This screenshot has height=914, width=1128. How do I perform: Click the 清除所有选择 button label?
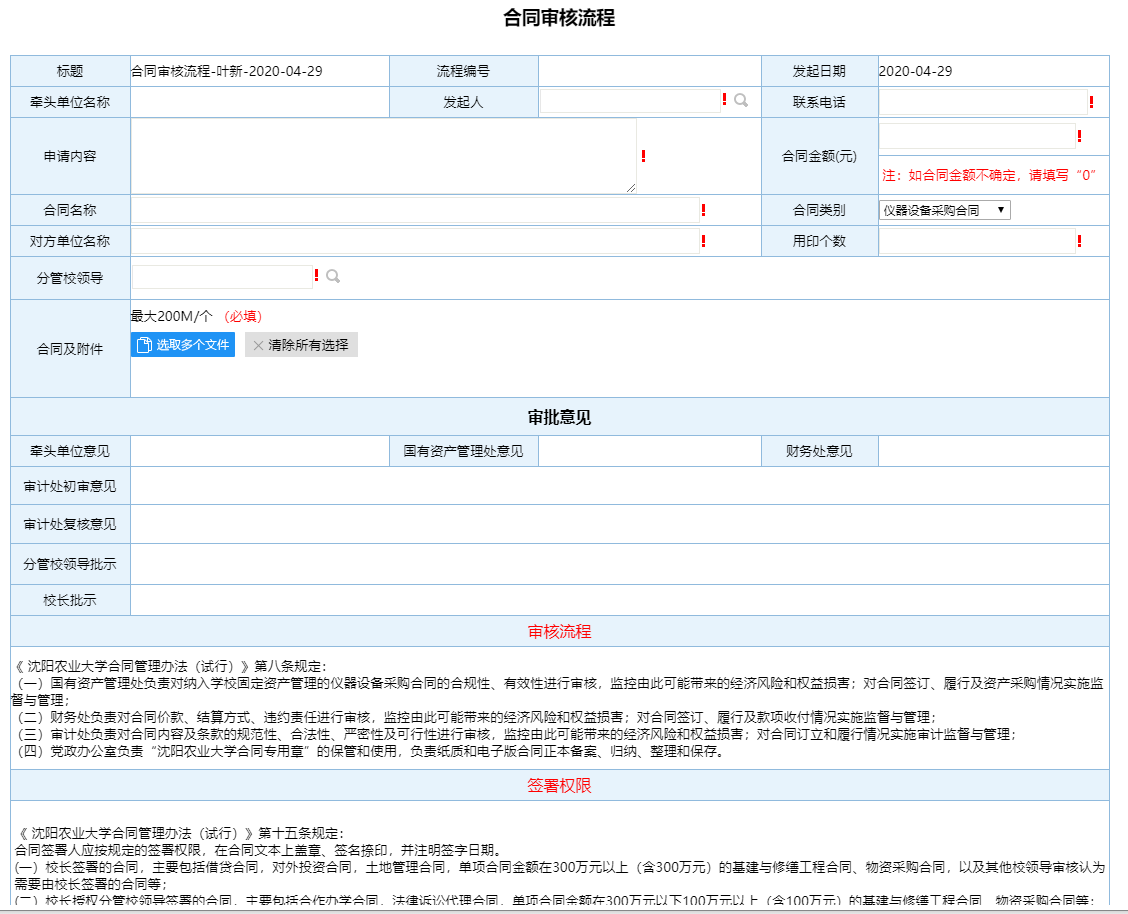[x=309, y=345]
